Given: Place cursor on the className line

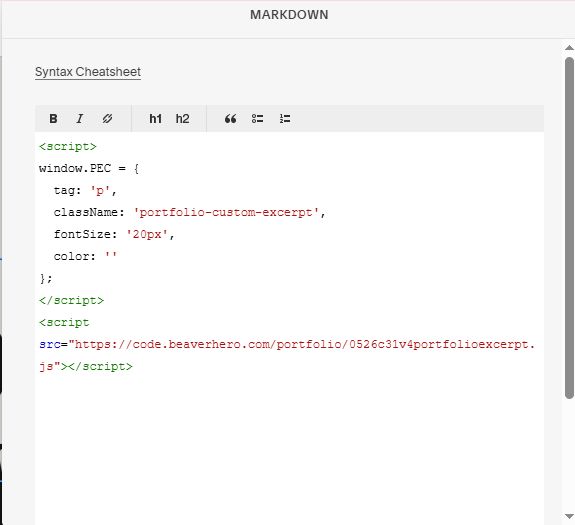Looking at the screenshot, I should coord(189,213).
